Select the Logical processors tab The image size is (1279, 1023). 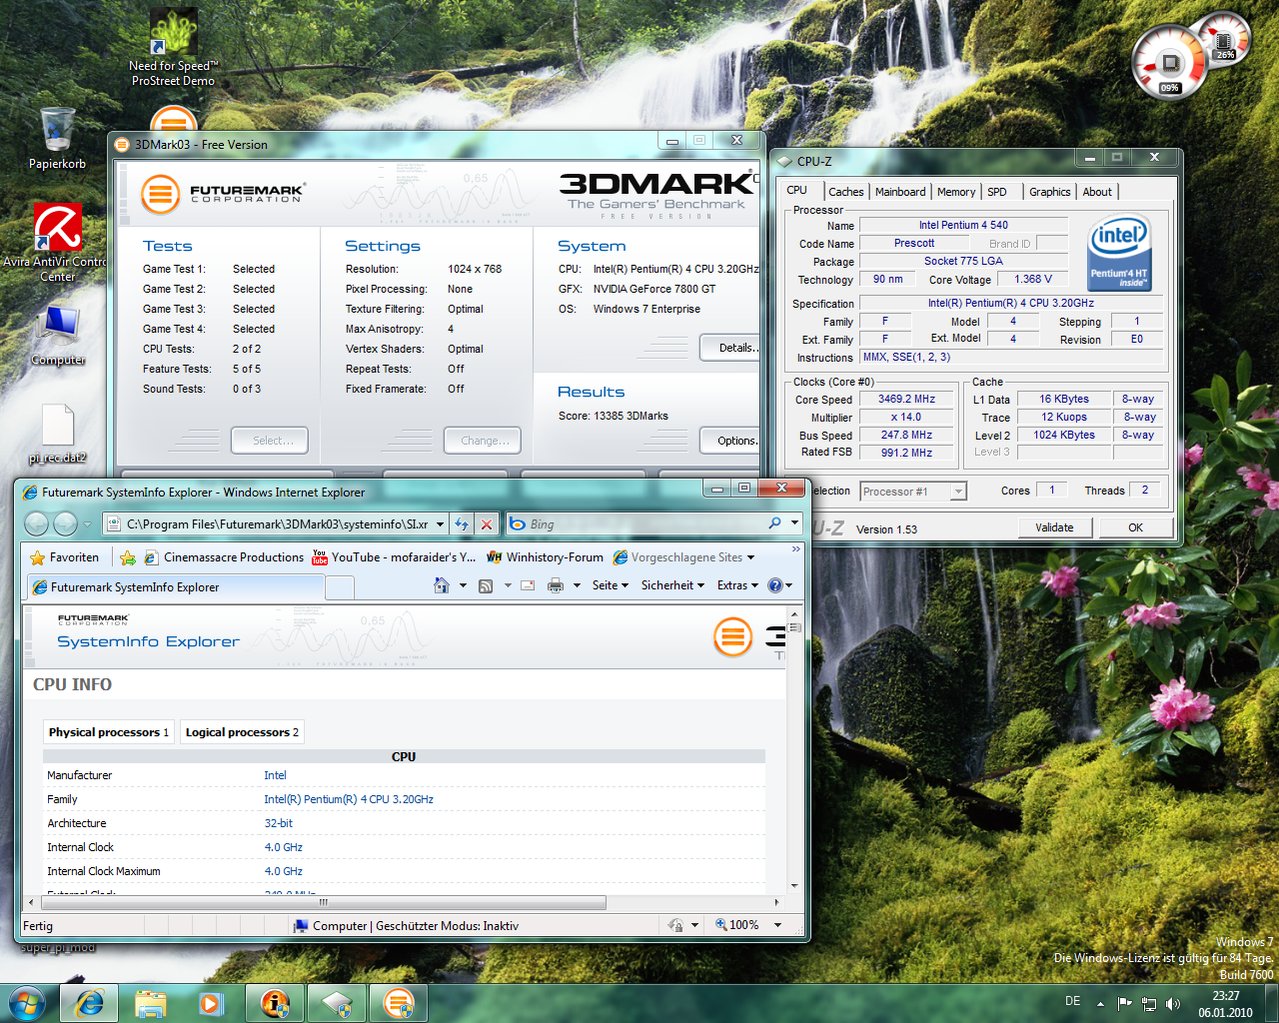click(241, 732)
